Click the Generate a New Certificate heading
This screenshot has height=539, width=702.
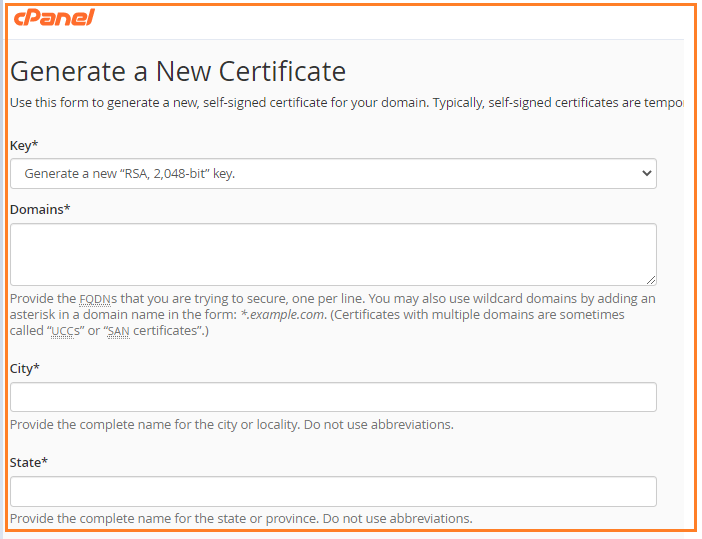click(178, 72)
